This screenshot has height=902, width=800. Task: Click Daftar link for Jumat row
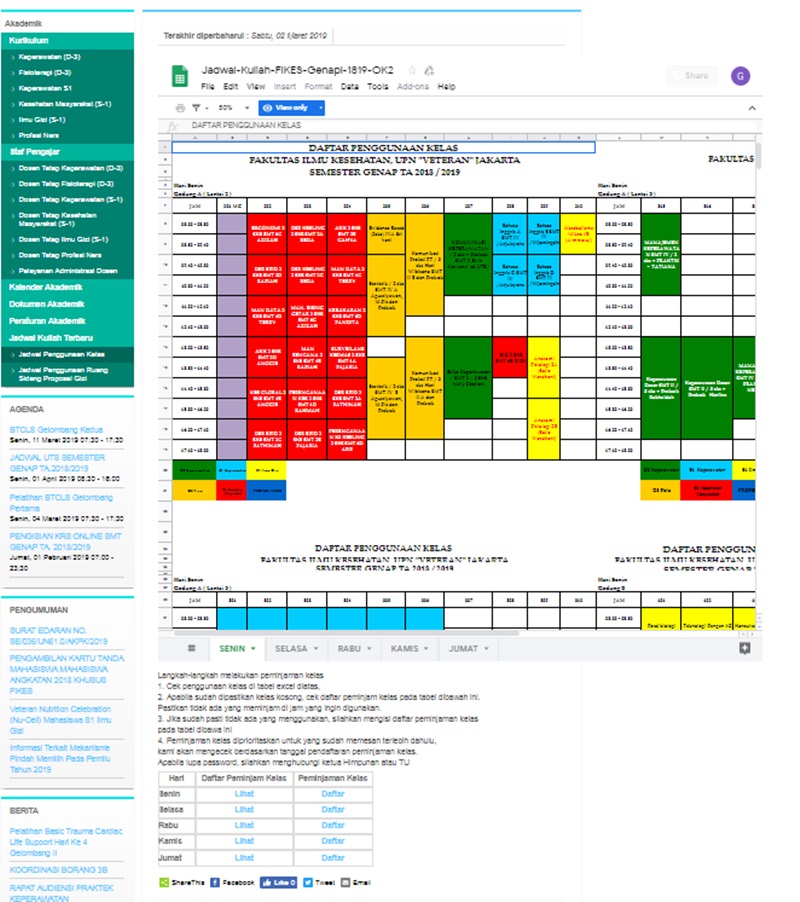point(333,857)
